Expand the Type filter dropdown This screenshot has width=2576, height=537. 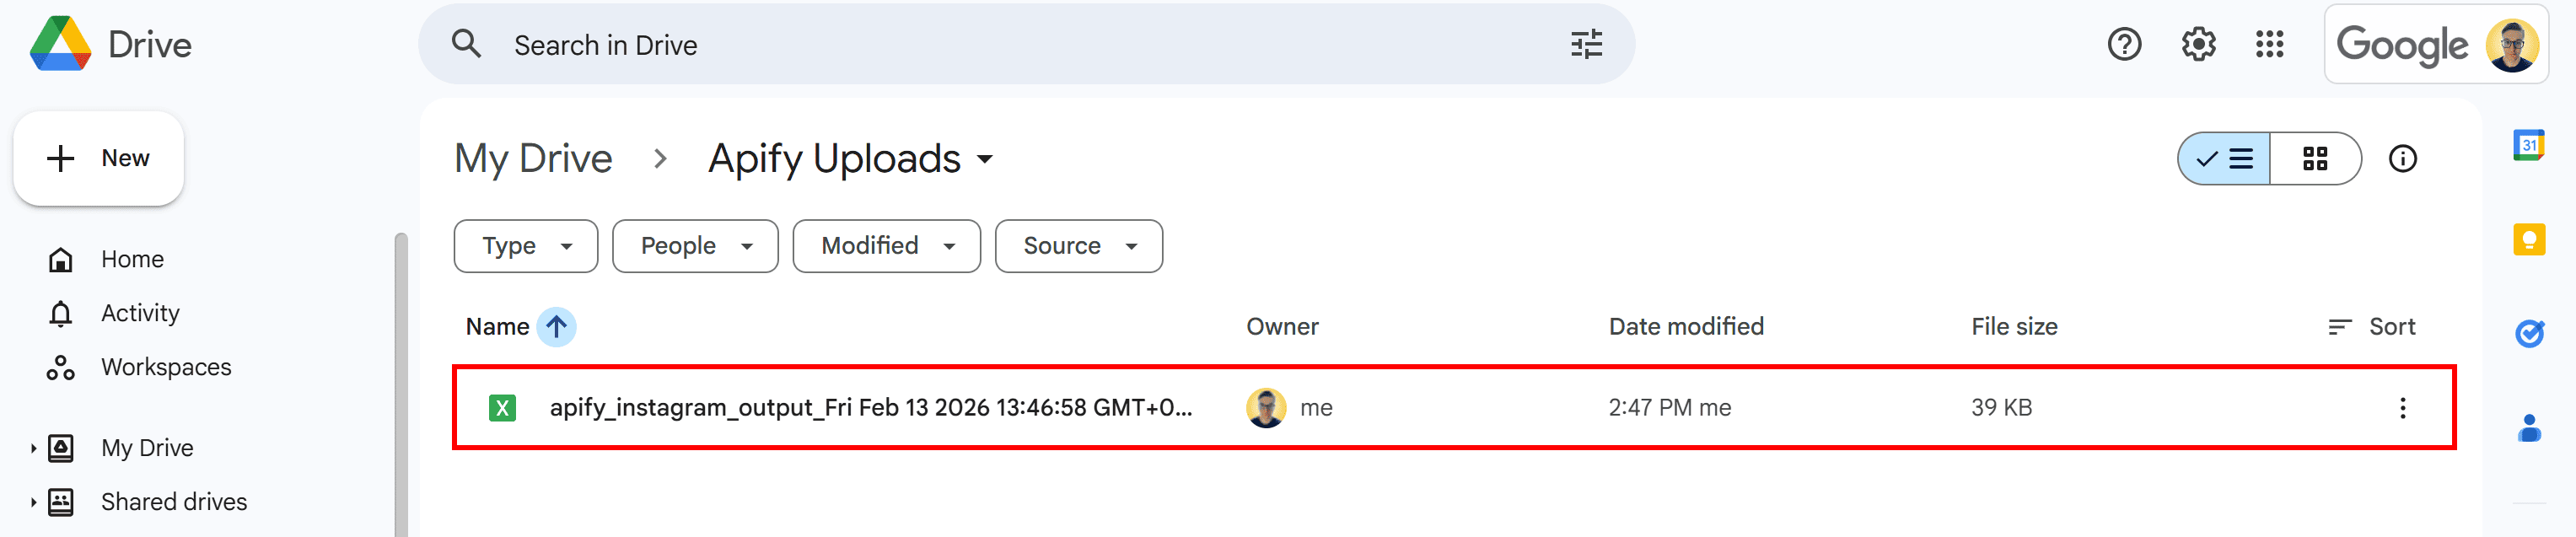point(525,246)
